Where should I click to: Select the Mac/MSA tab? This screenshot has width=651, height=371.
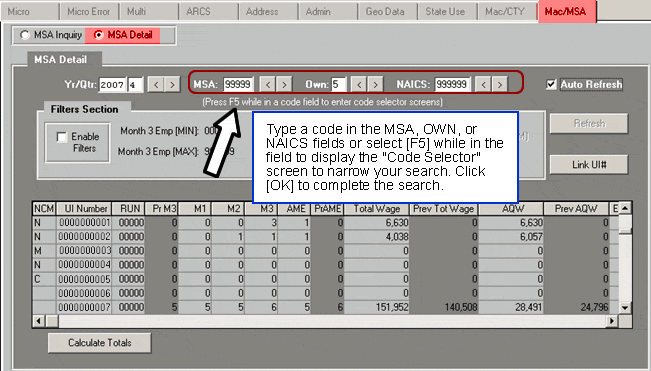pyautogui.click(x=567, y=12)
